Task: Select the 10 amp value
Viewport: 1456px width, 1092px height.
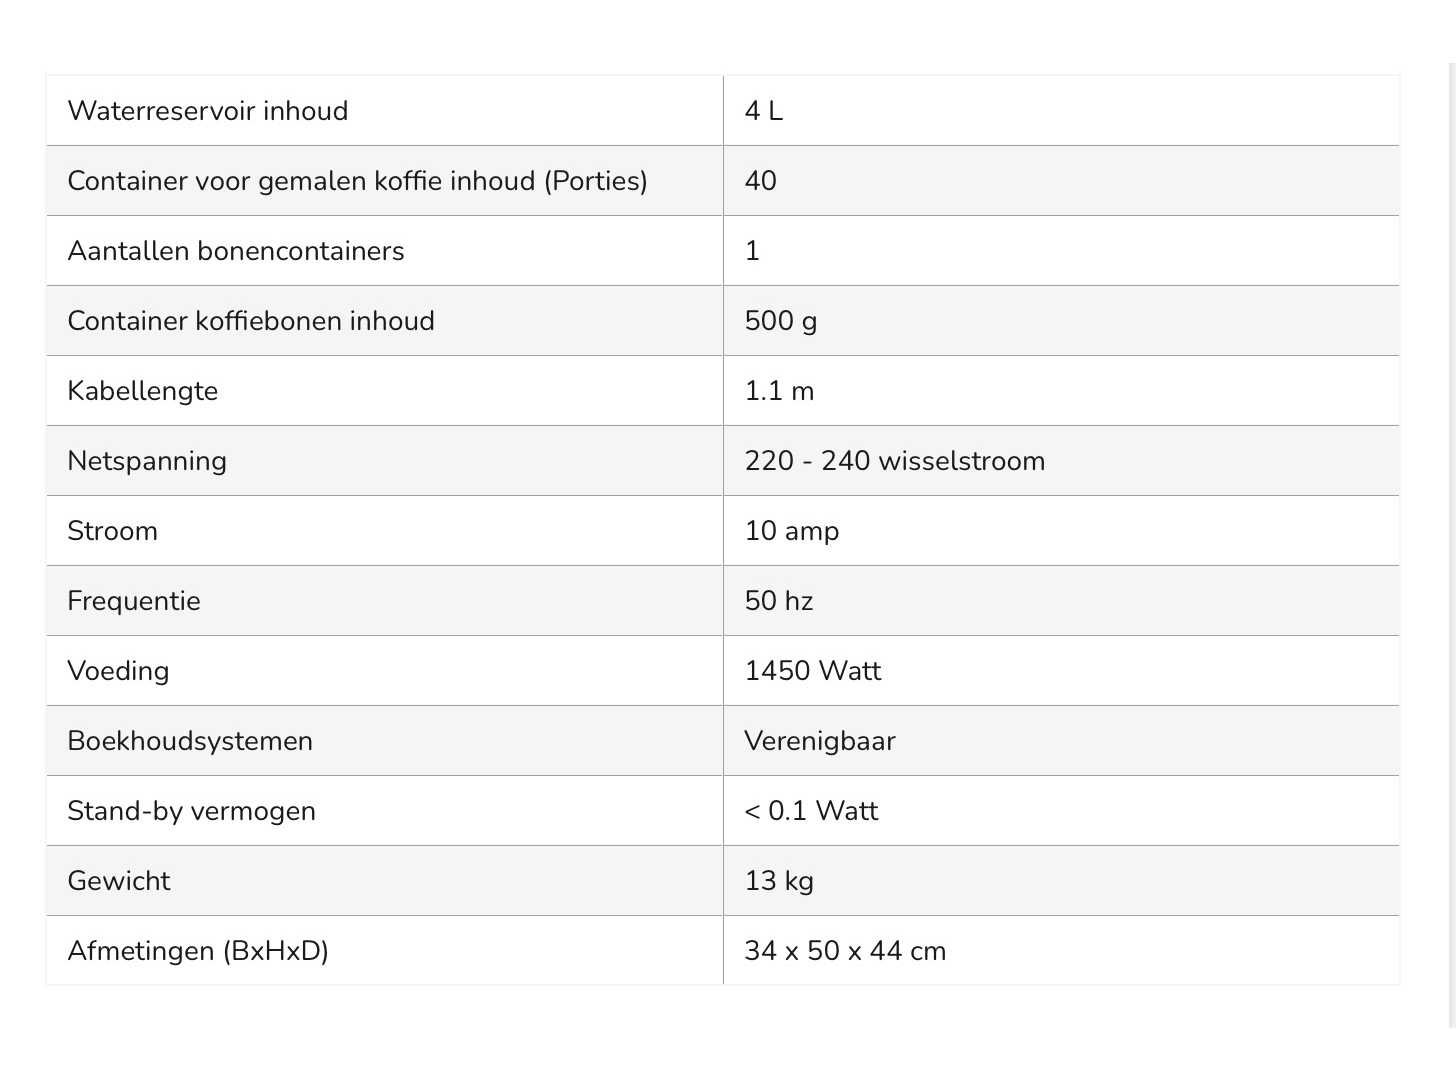Action: (792, 531)
